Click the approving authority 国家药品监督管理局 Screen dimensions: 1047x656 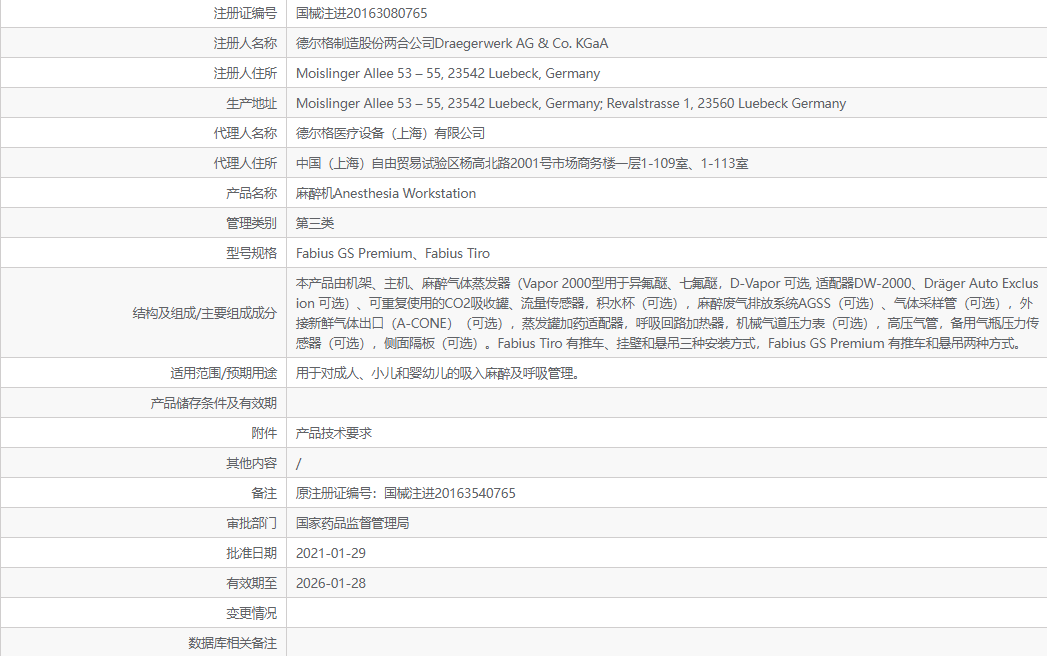[353, 524]
